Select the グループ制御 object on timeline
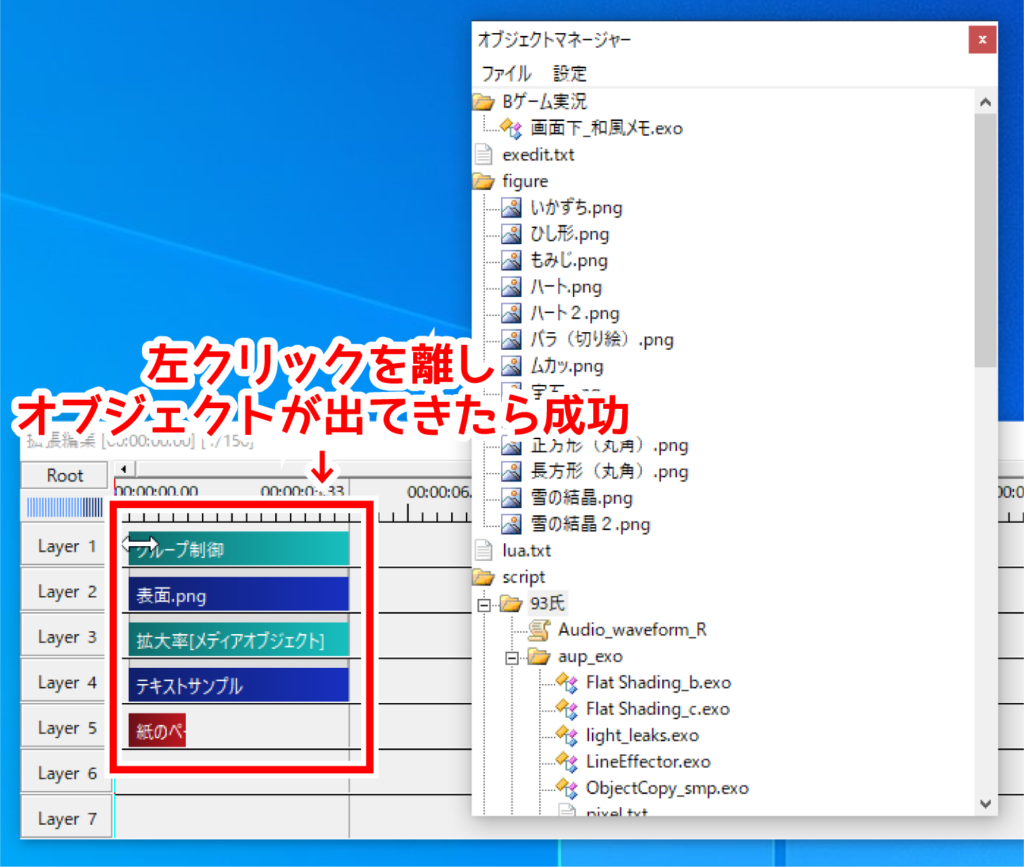Screen dimensions: 1024x867 point(238,548)
